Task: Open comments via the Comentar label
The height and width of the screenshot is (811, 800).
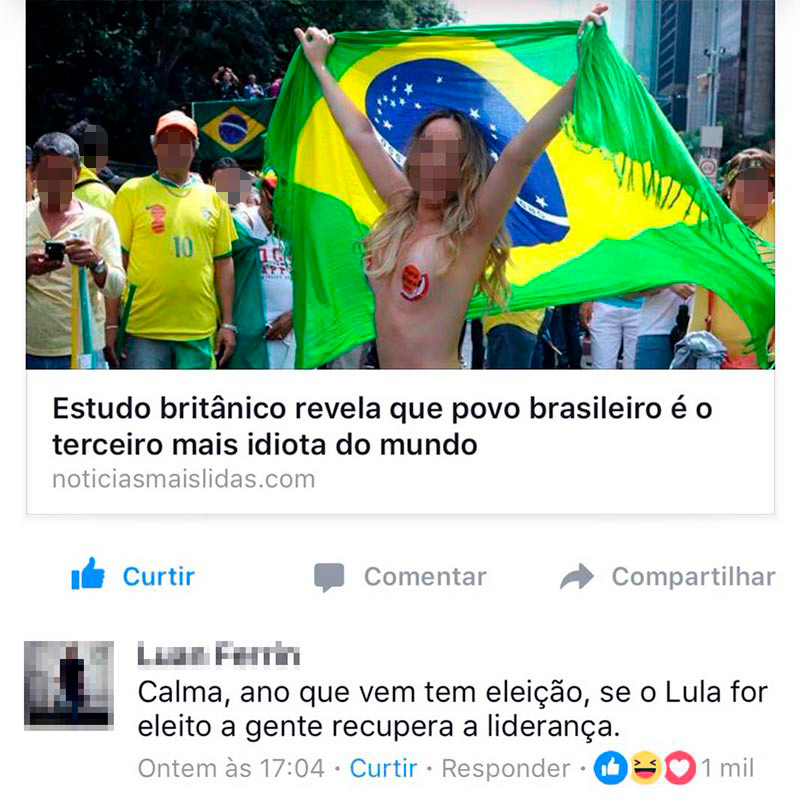Action: coord(425,577)
